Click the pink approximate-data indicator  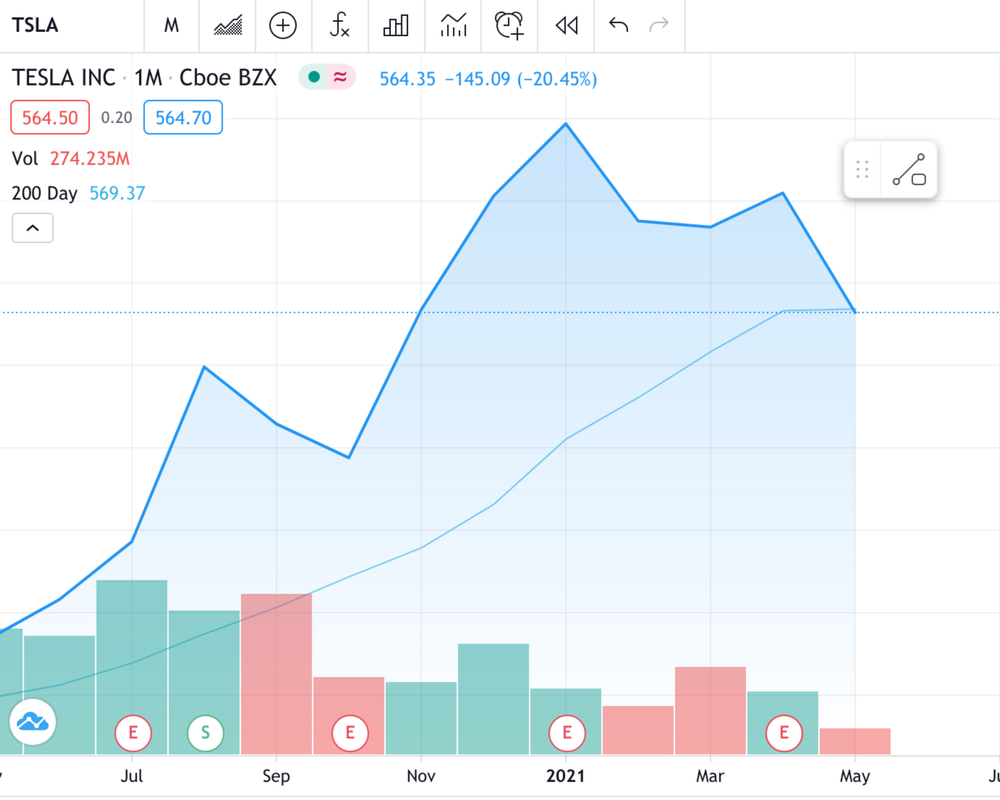click(341, 77)
